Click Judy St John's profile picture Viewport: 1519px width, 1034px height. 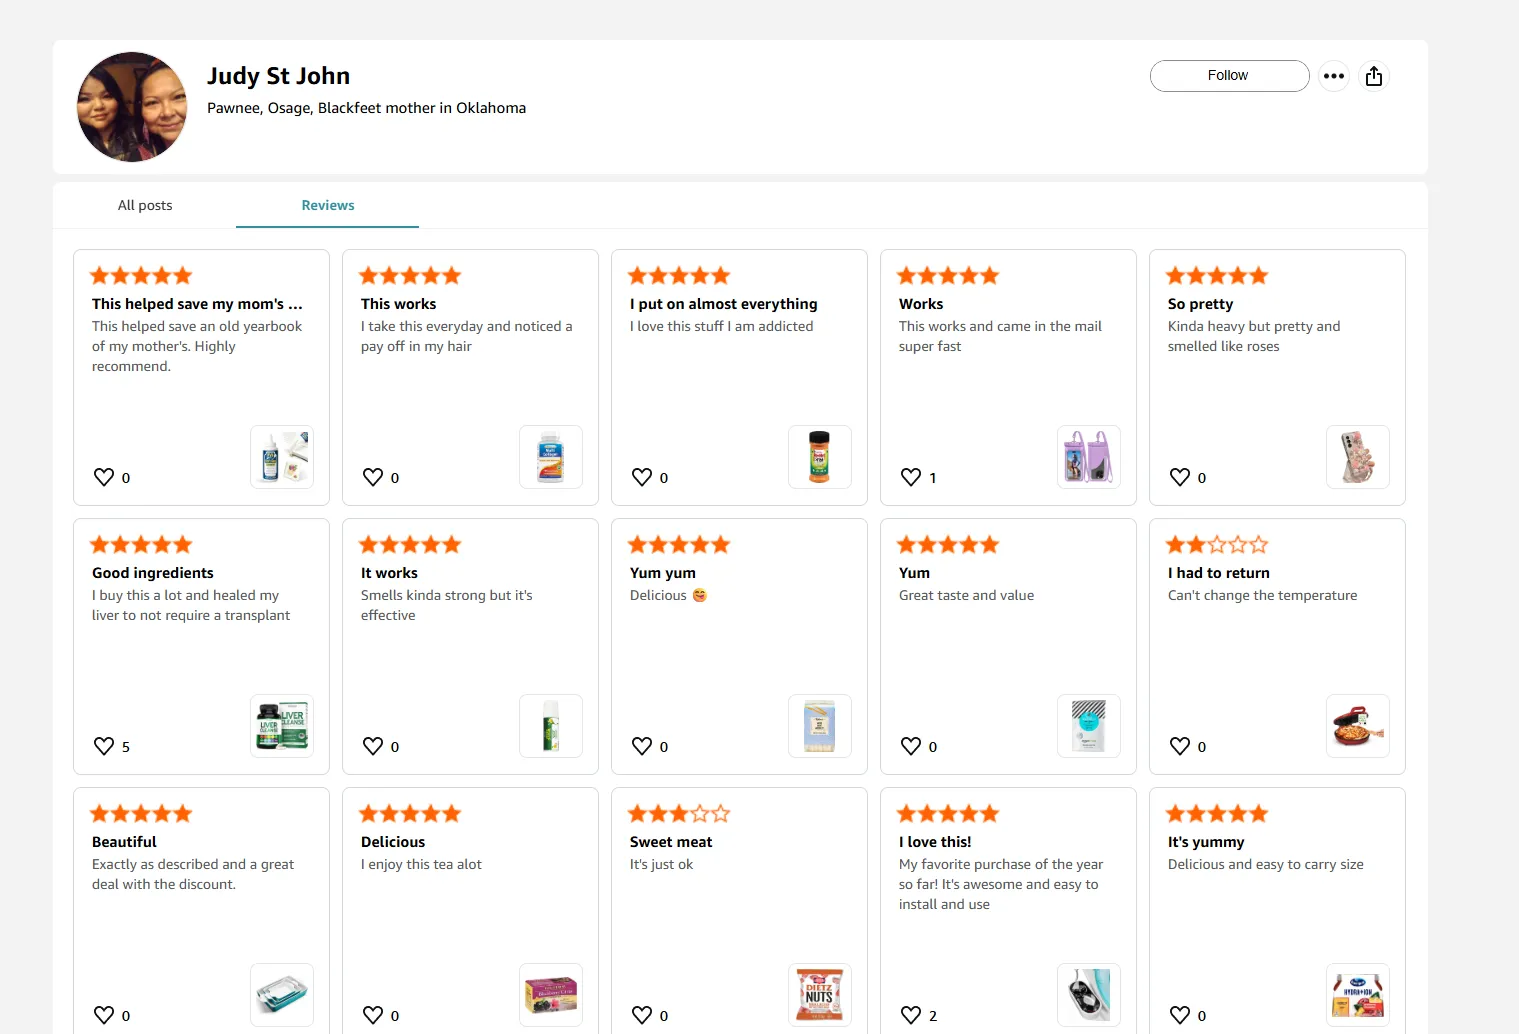click(132, 107)
